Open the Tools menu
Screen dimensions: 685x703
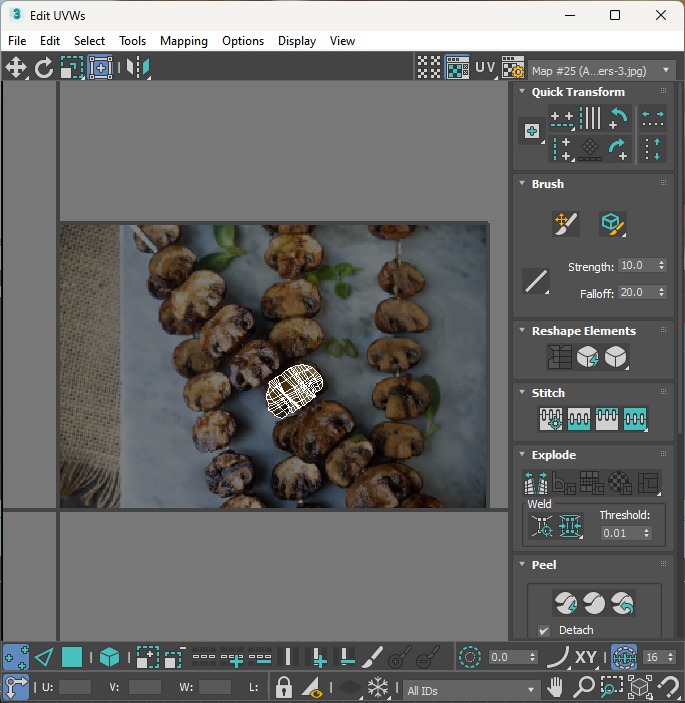(x=132, y=41)
